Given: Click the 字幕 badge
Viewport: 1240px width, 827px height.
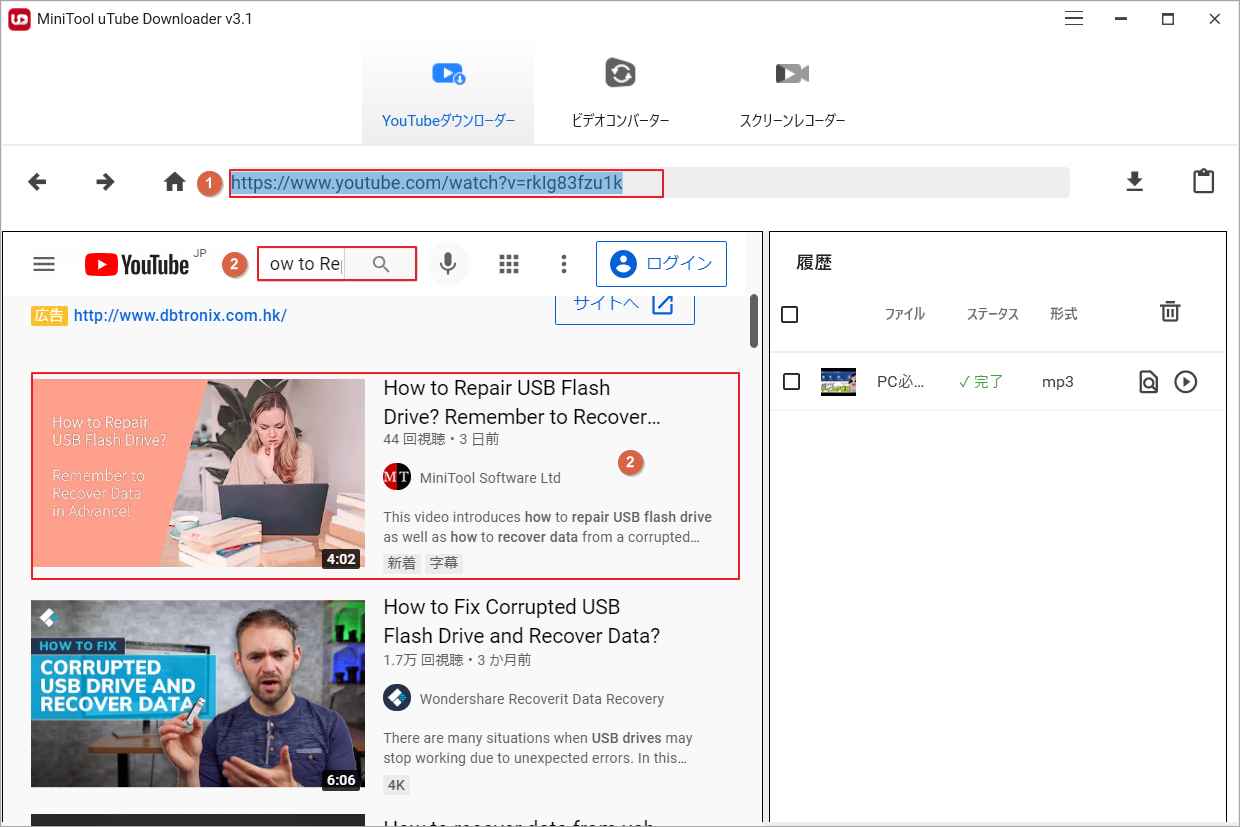Looking at the screenshot, I should [x=444, y=563].
